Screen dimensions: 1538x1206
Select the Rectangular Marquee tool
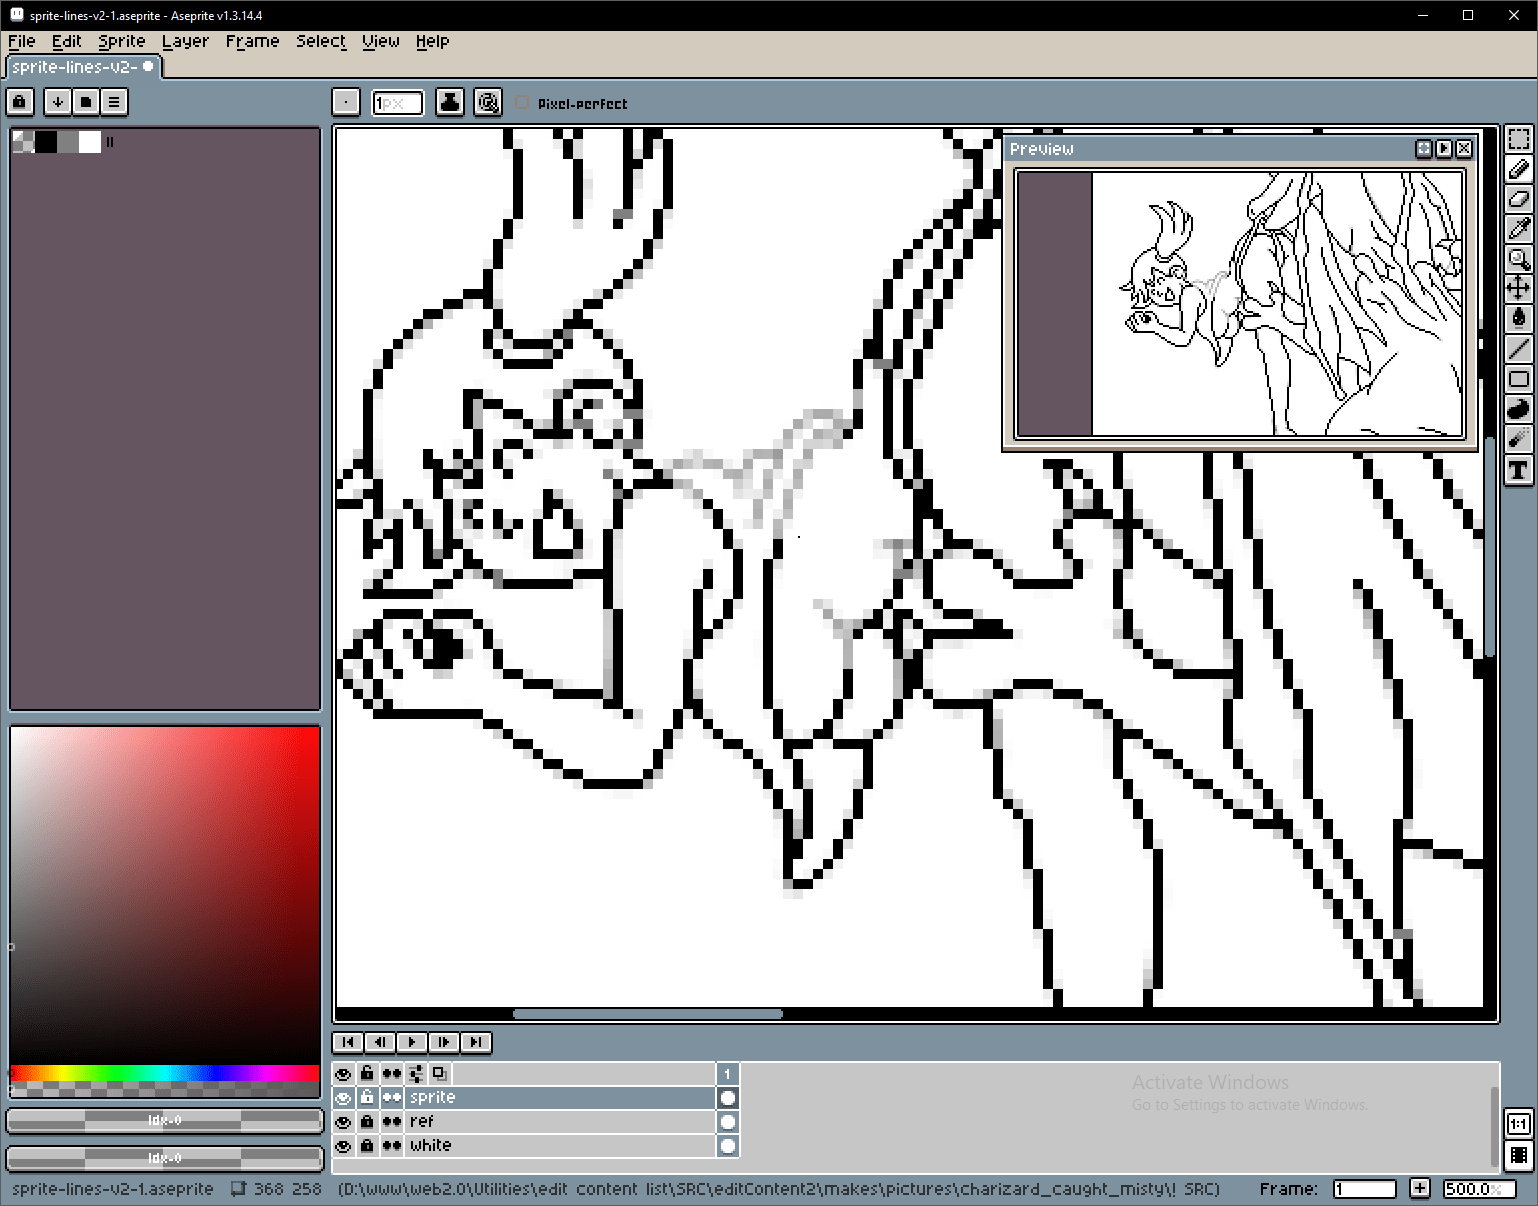pyautogui.click(x=1518, y=139)
